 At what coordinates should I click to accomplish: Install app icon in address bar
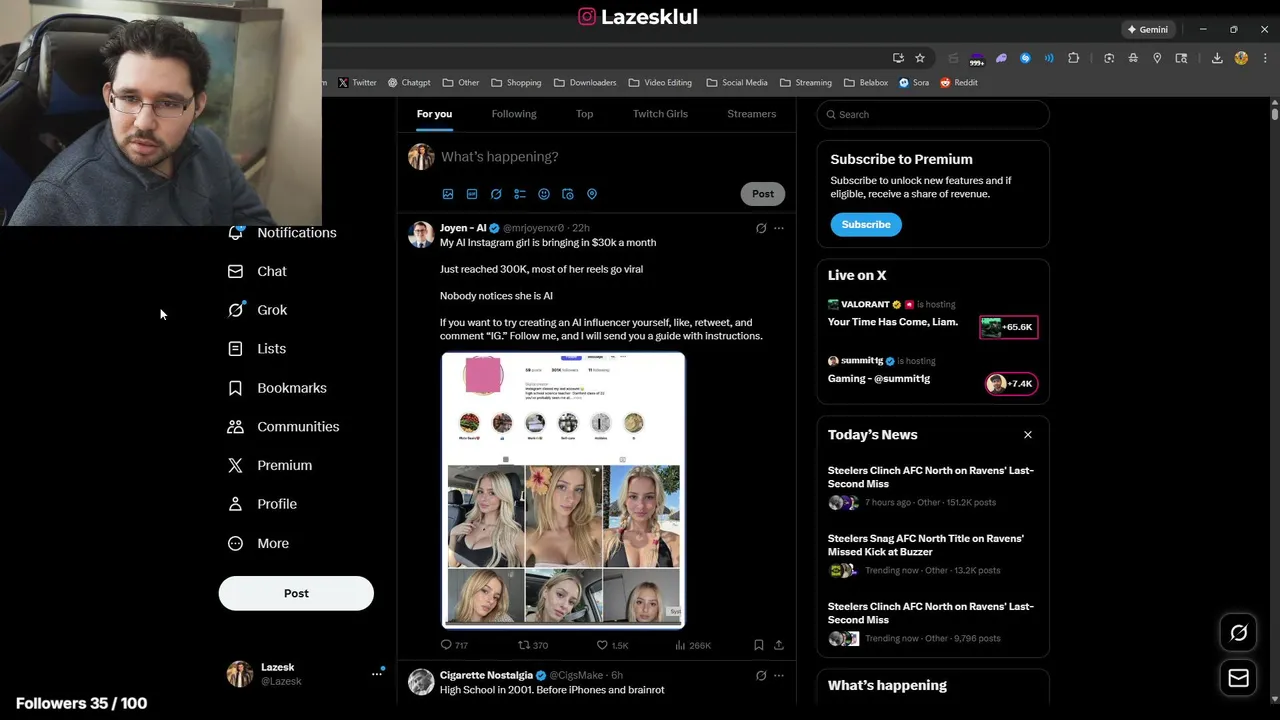pyautogui.click(x=898, y=58)
